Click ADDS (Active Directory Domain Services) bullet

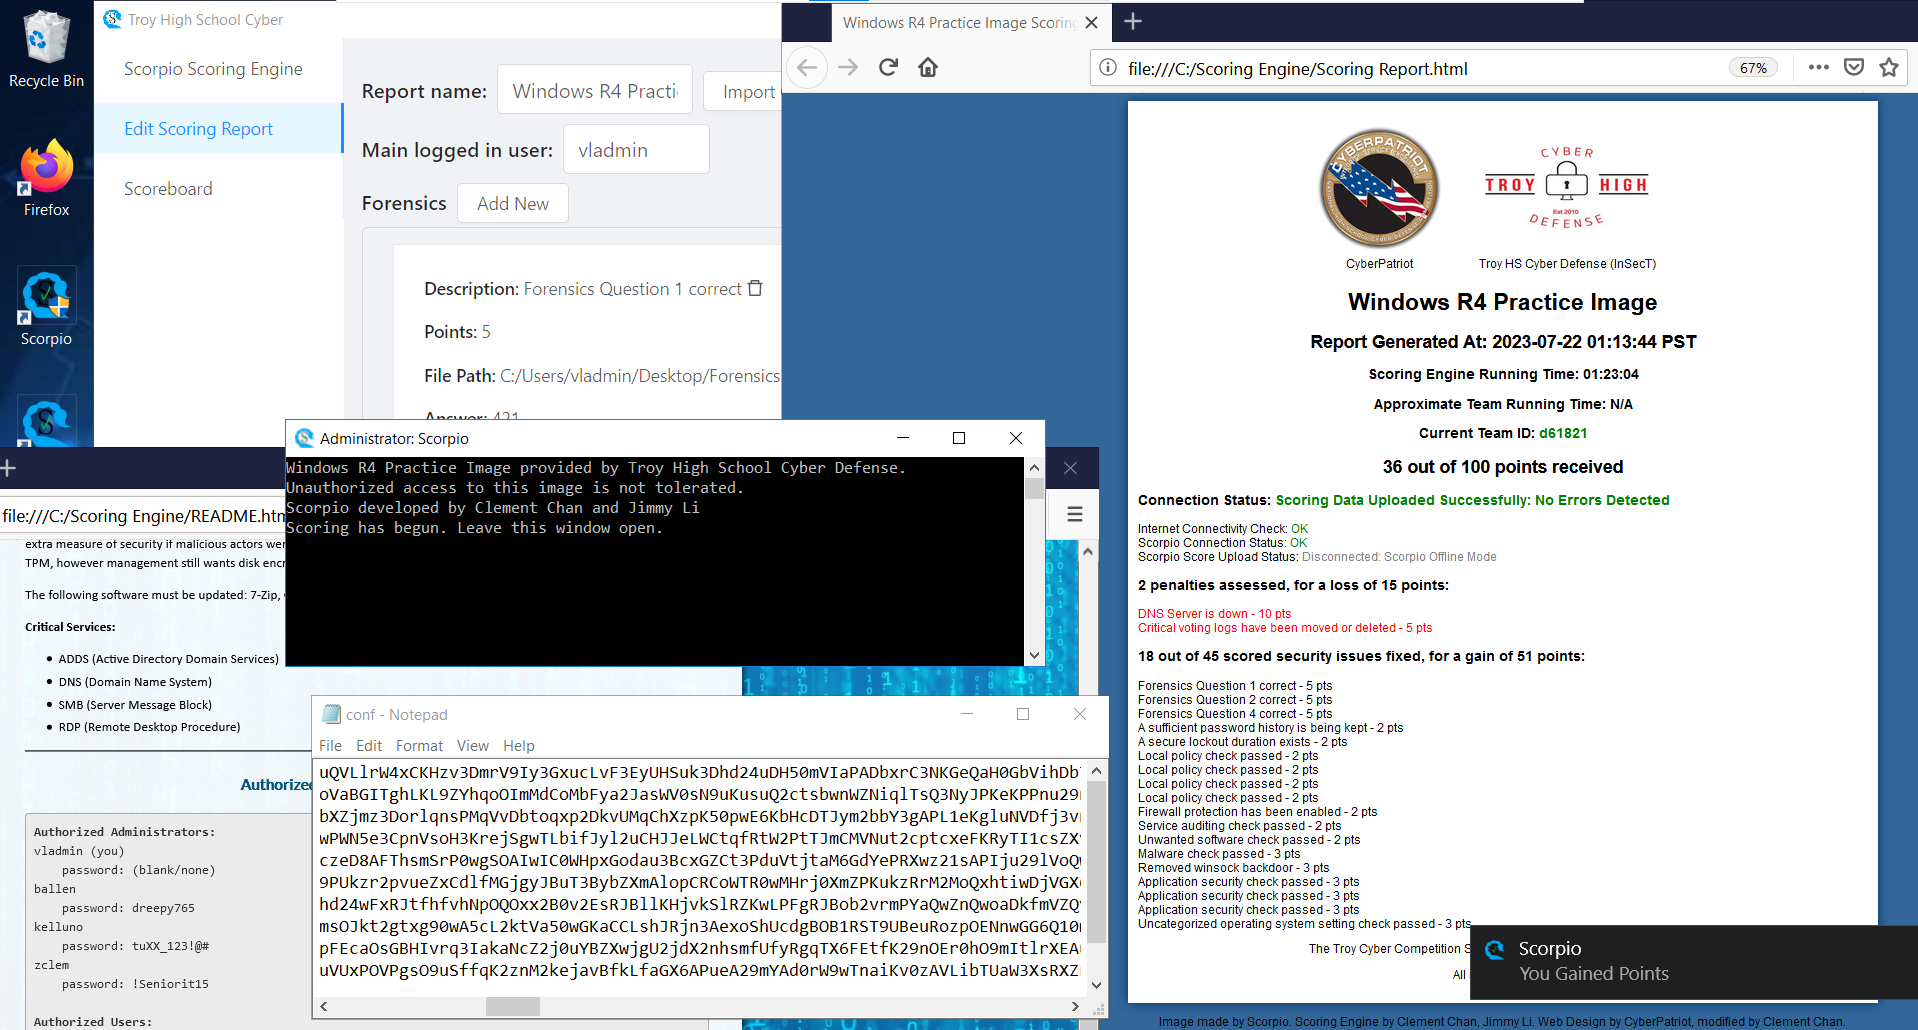168,659
